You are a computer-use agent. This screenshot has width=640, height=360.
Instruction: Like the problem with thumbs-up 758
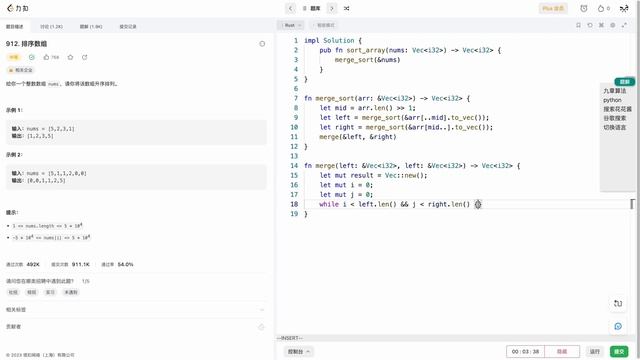click(51, 57)
